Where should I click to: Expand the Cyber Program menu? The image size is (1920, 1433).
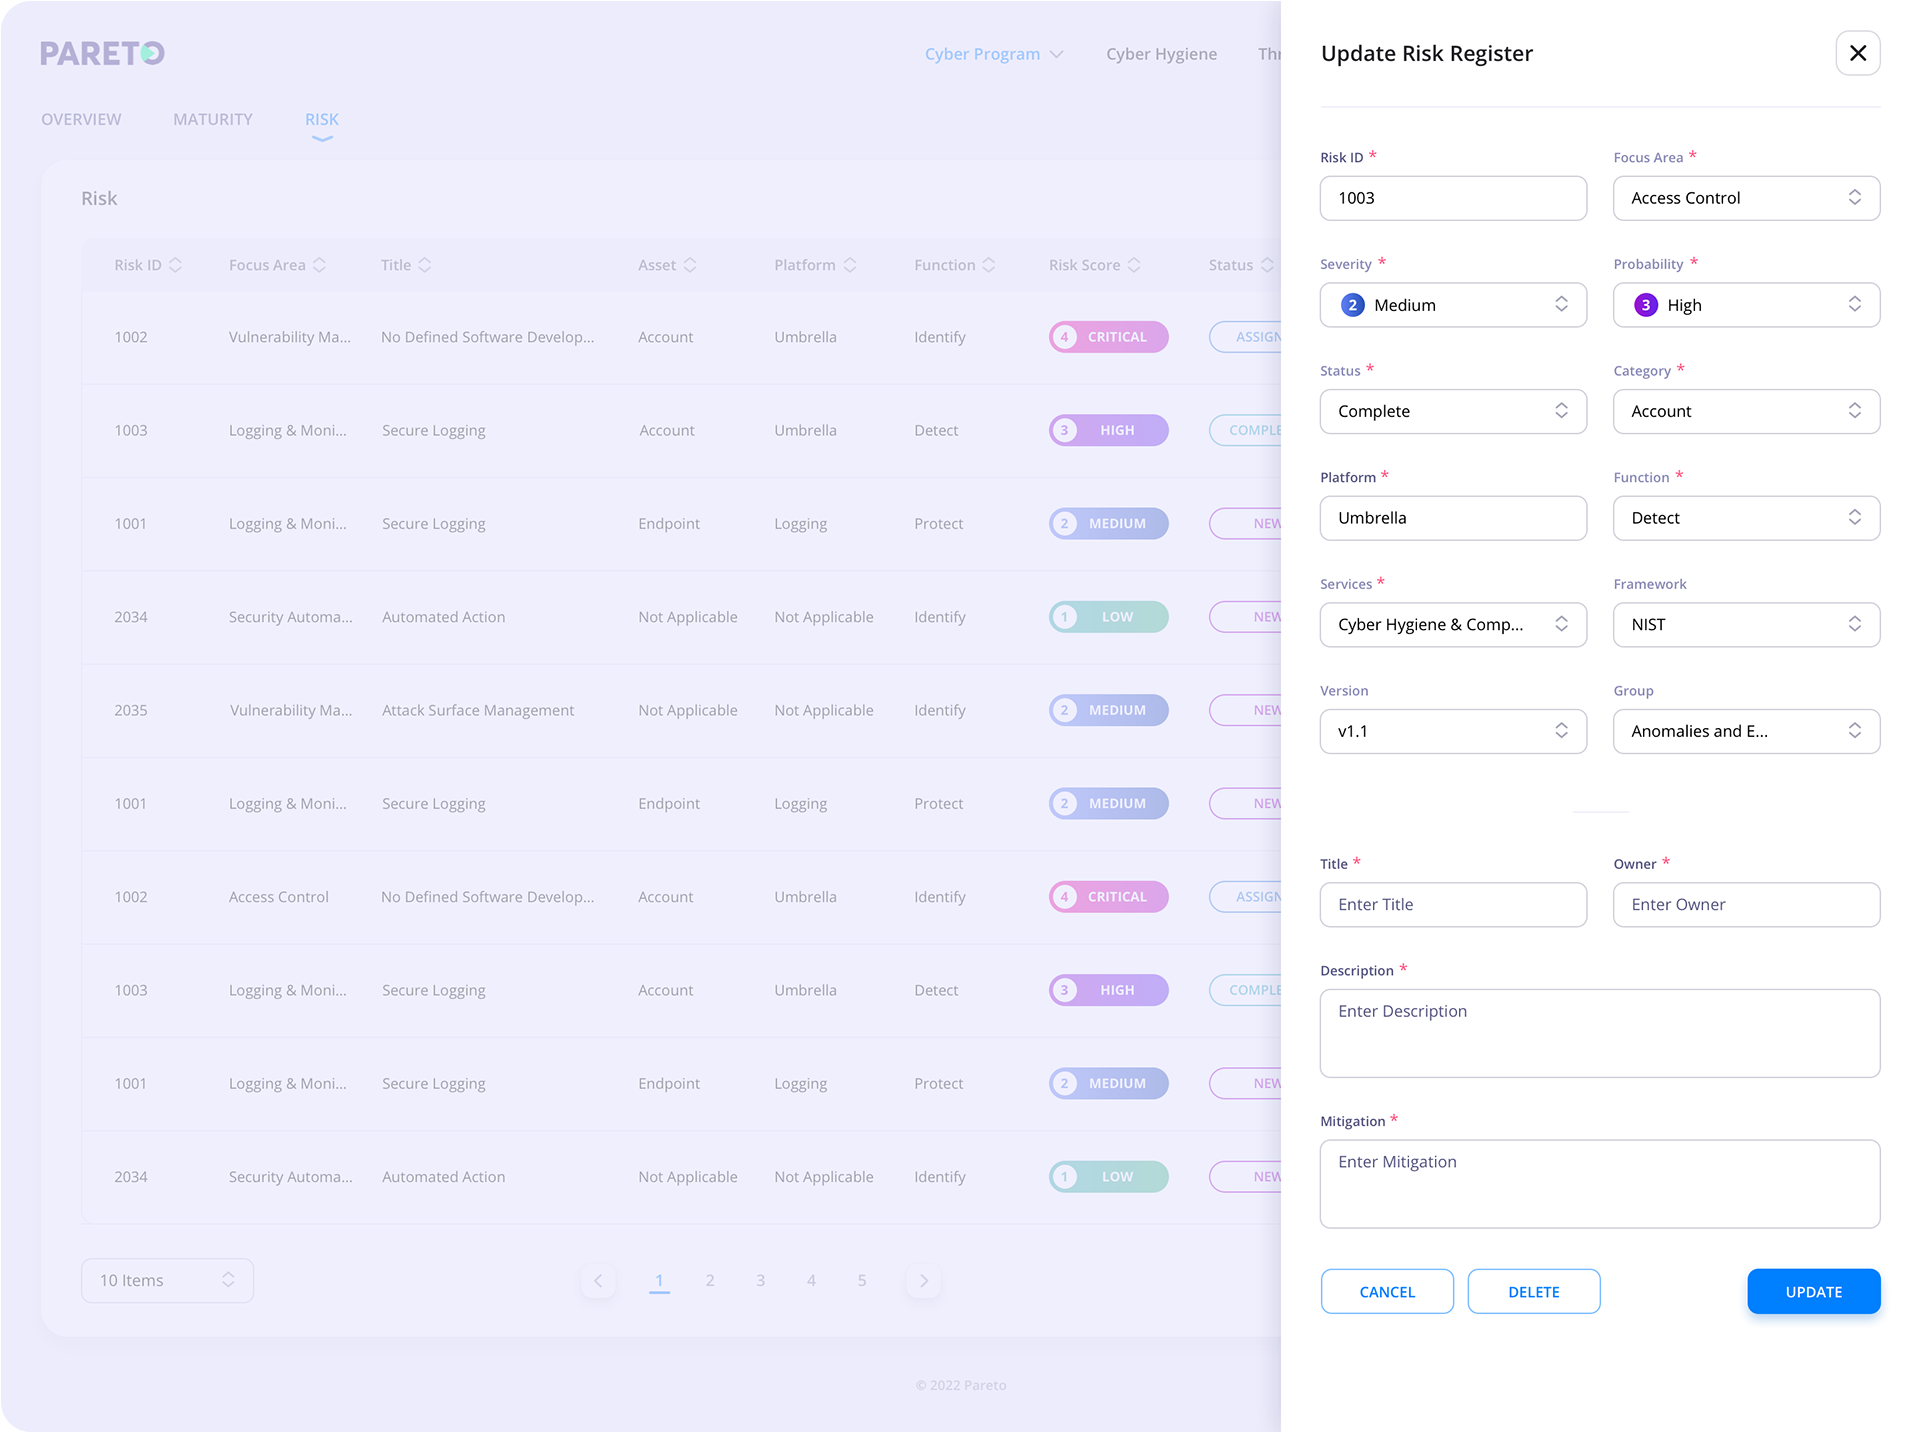(x=993, y=54)
